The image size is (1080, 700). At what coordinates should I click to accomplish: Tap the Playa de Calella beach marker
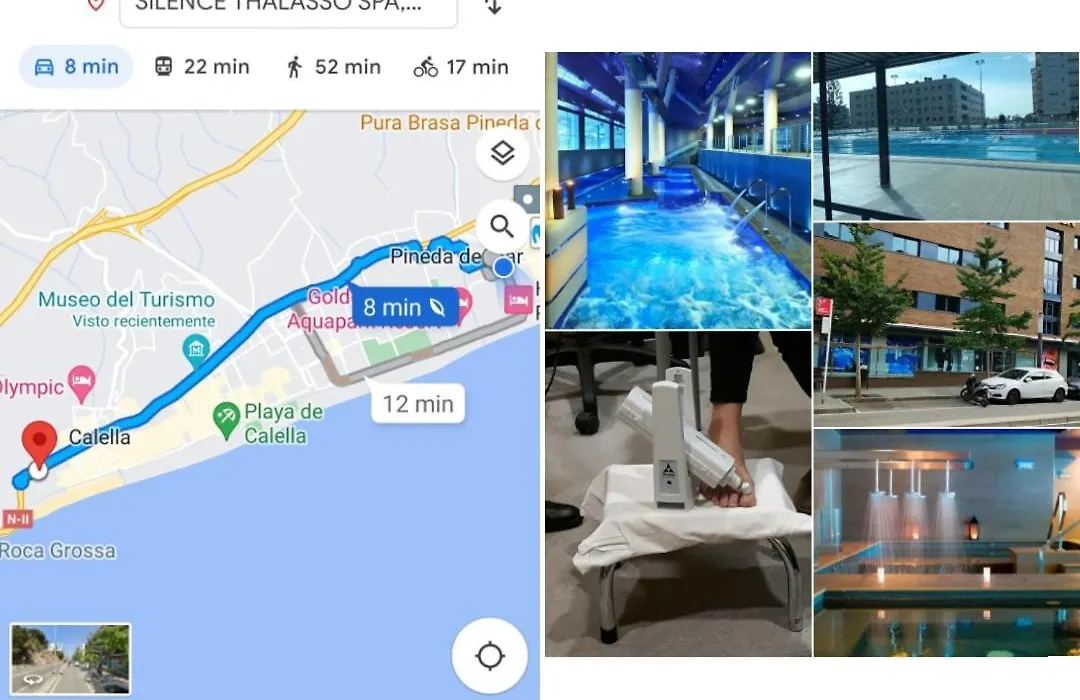tap(226, 420)
